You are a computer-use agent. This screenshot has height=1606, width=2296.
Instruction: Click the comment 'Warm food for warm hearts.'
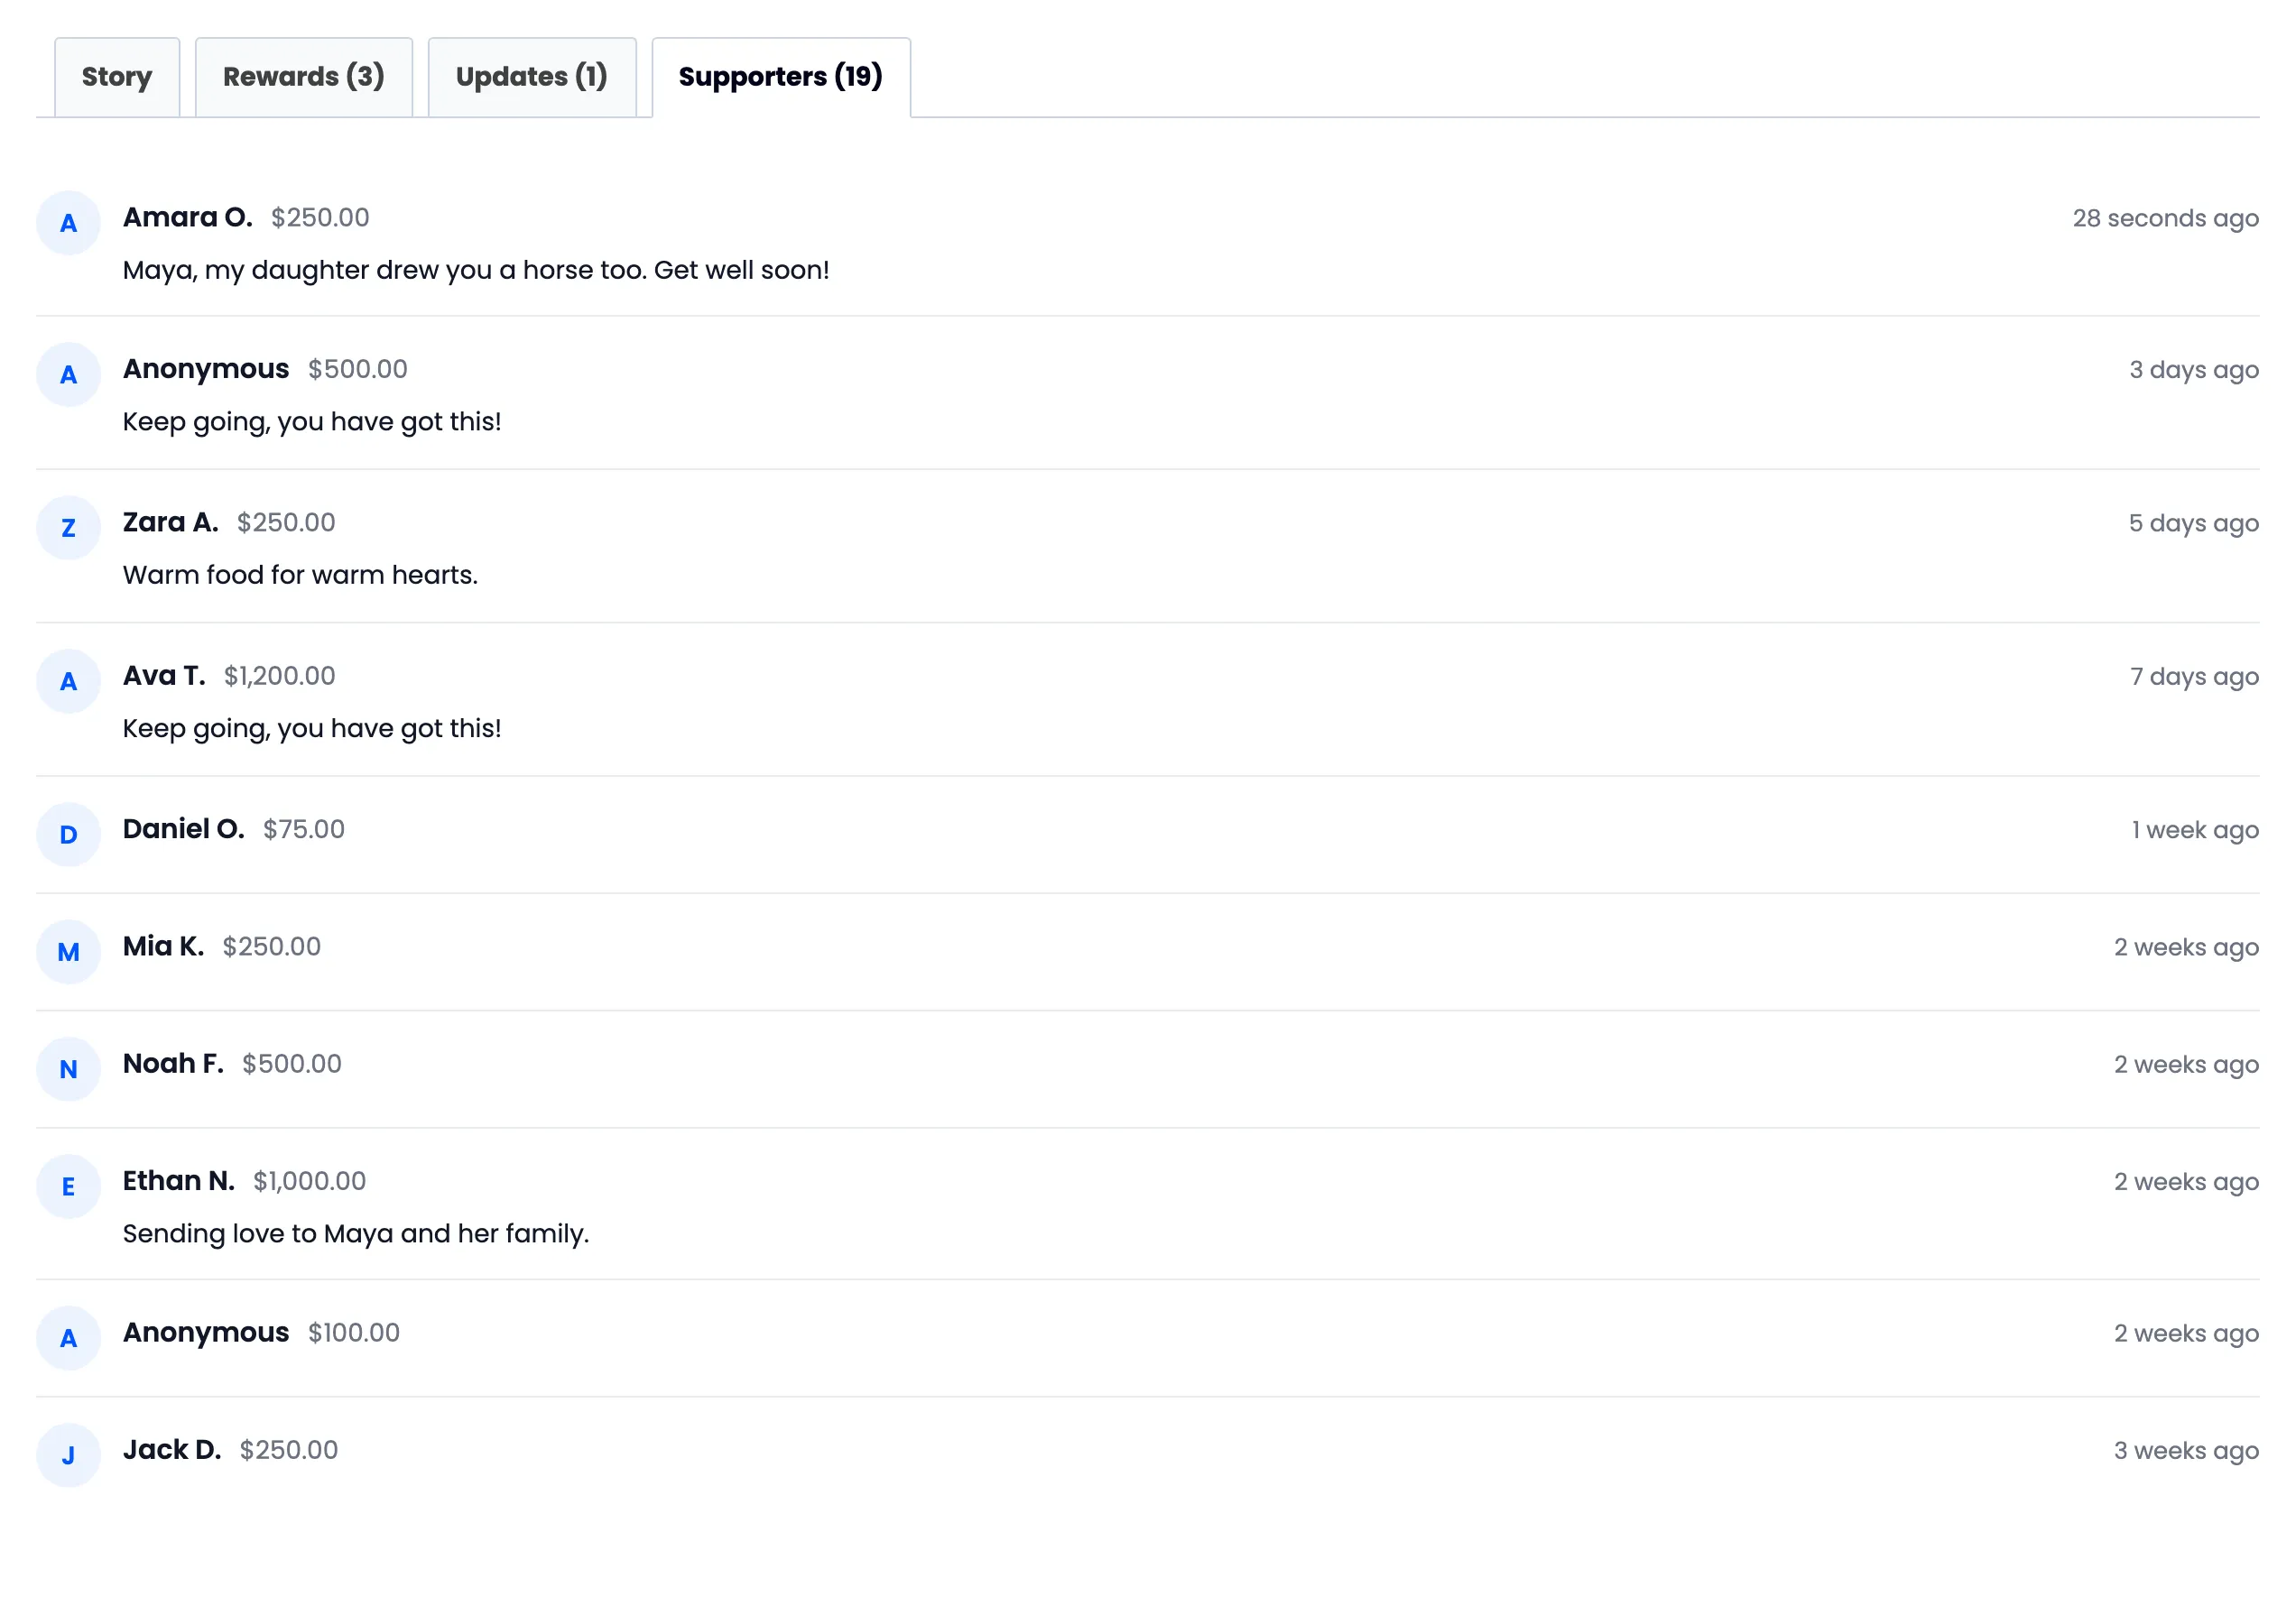300,575
